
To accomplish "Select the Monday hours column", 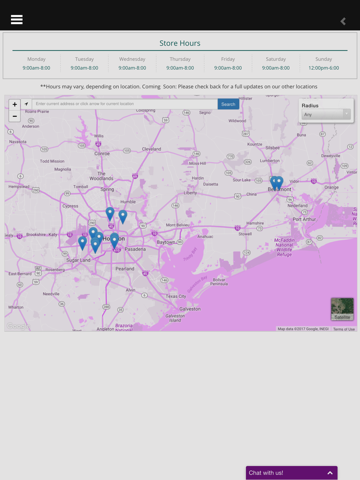I will coord(36,63).
